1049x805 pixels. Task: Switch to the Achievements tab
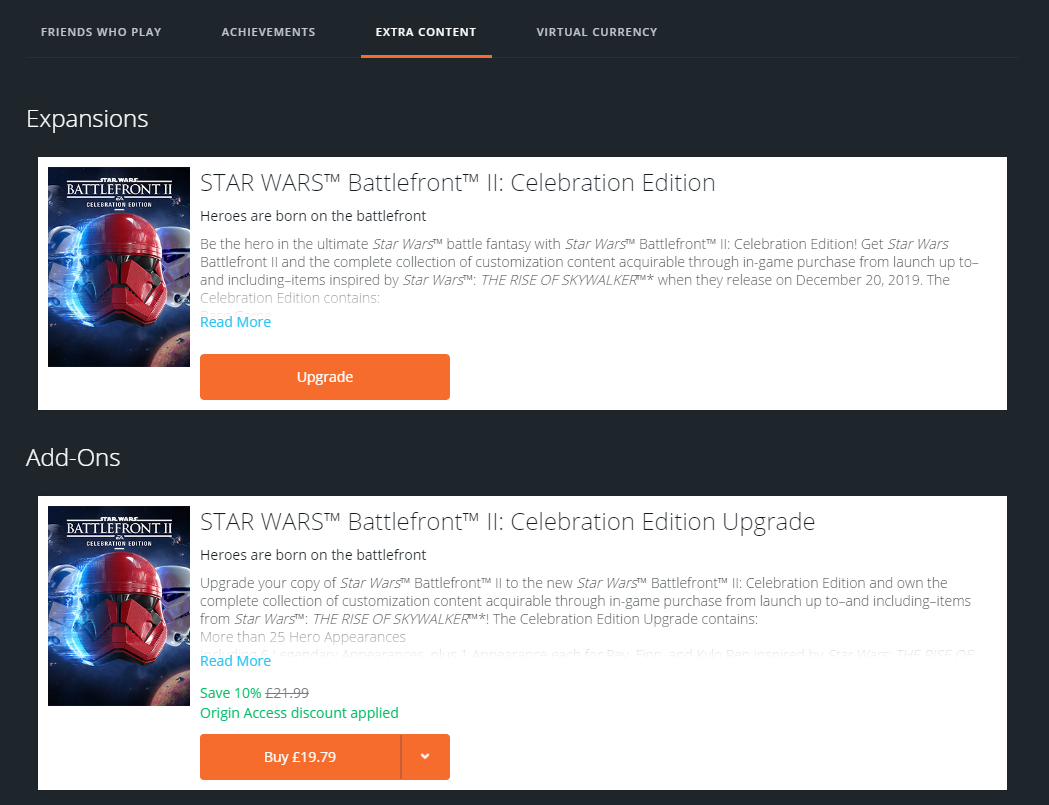click(268, 32)
